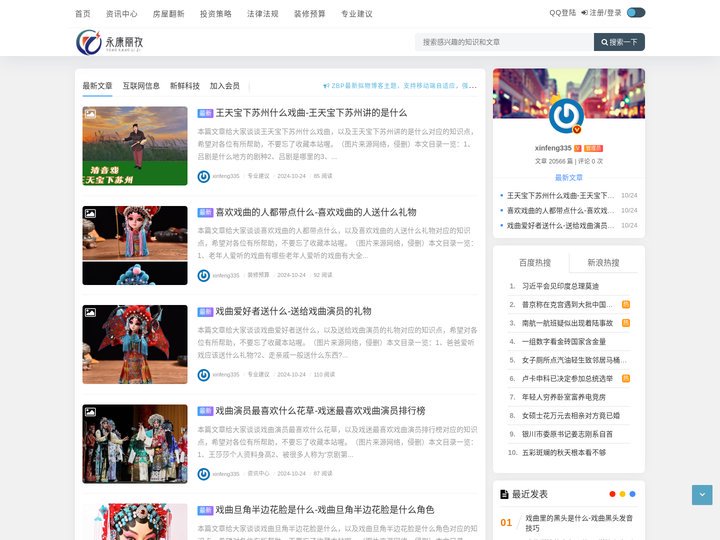The width and height of the screenshot is (720, 540).
Task: Toggle the dark mode switch
Action: 636,13
